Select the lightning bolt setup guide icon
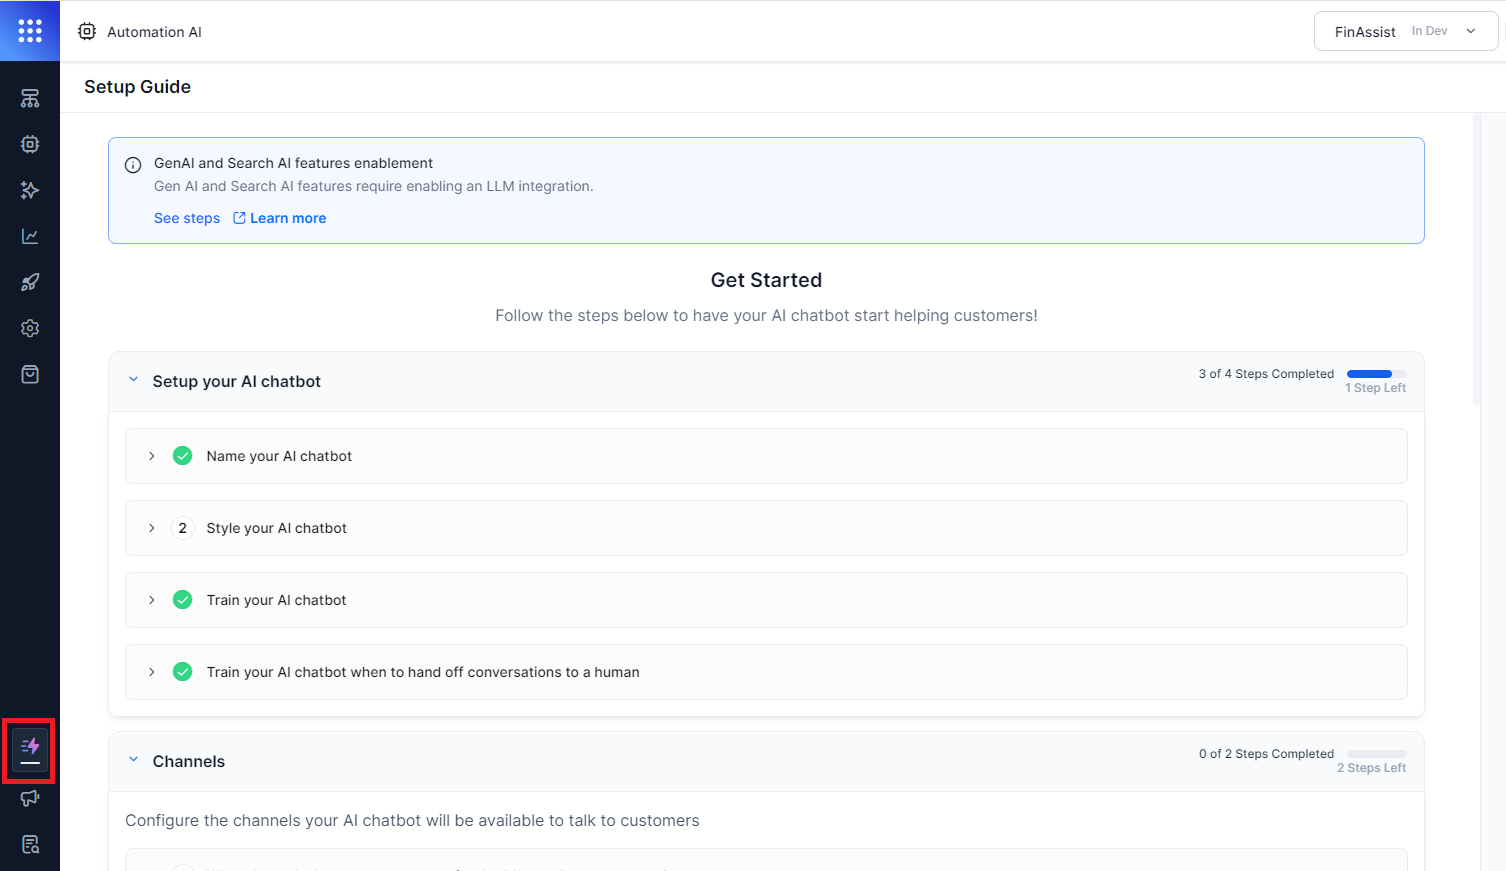The height and width of the screenshot is (871, 1506). (x=30, y=749)
